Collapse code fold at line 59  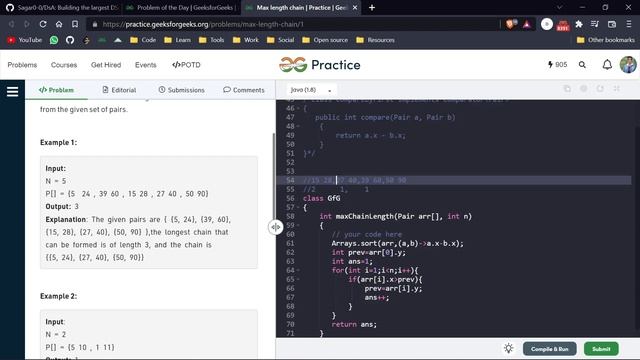[x=298, y=225]
